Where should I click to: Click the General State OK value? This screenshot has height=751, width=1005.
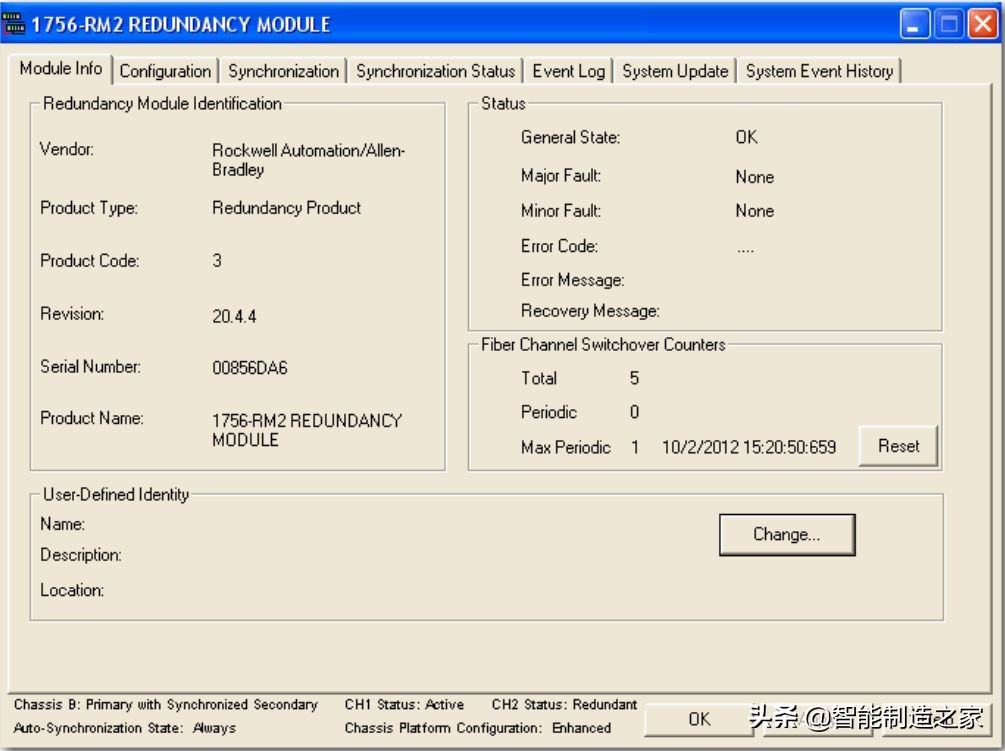746,138
